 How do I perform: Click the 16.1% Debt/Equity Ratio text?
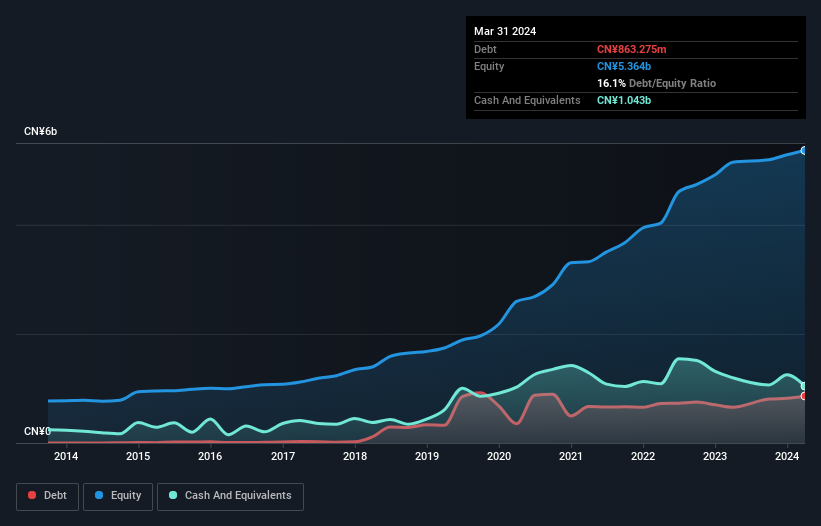click(x=657, y=83)
